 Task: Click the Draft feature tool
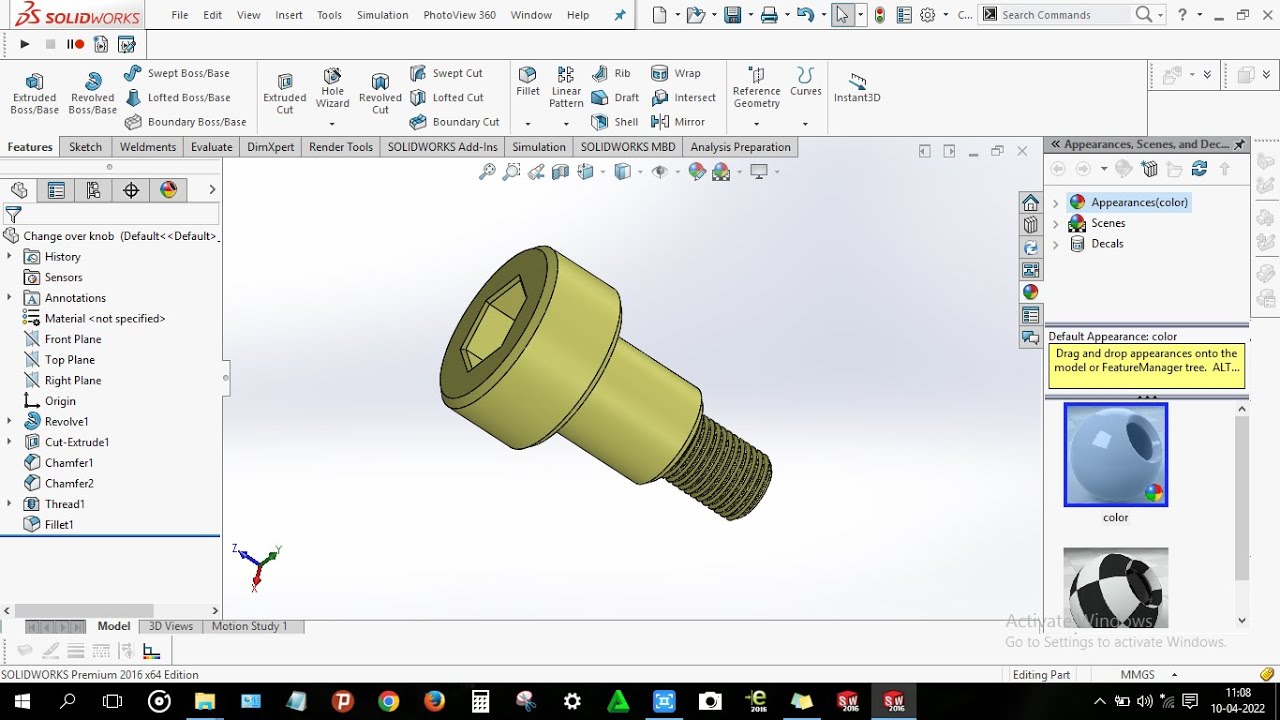(615, 97)
